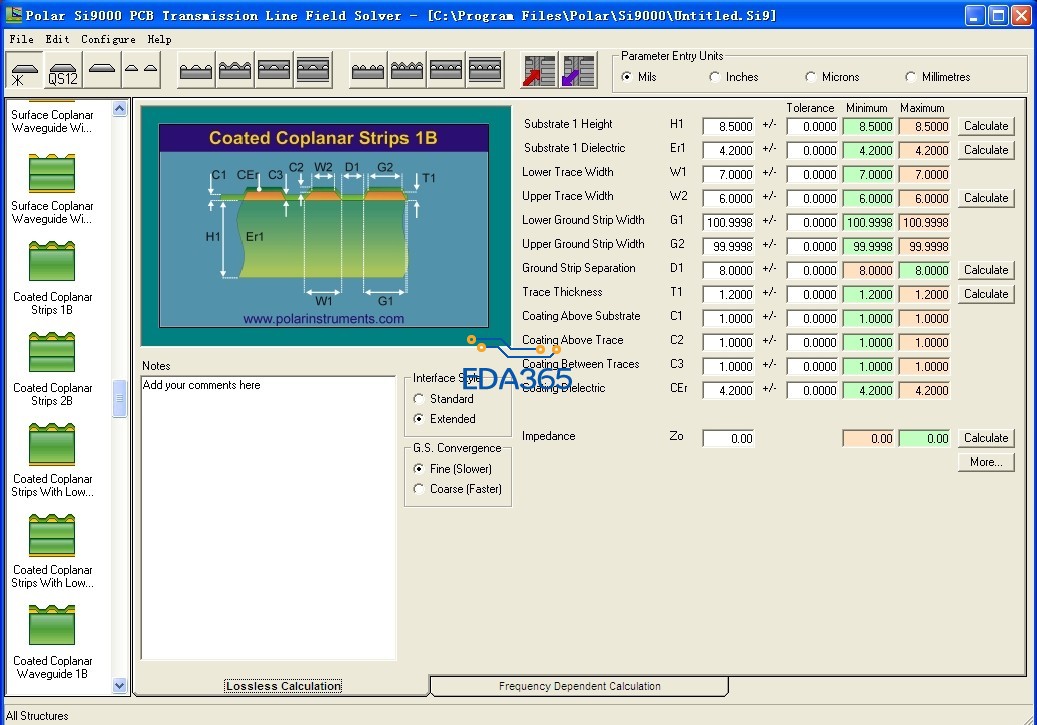This screenshot has height=725, width=1037.
Task: Choose the single trace structure toolbar icon
Action: tap(102, 71)
